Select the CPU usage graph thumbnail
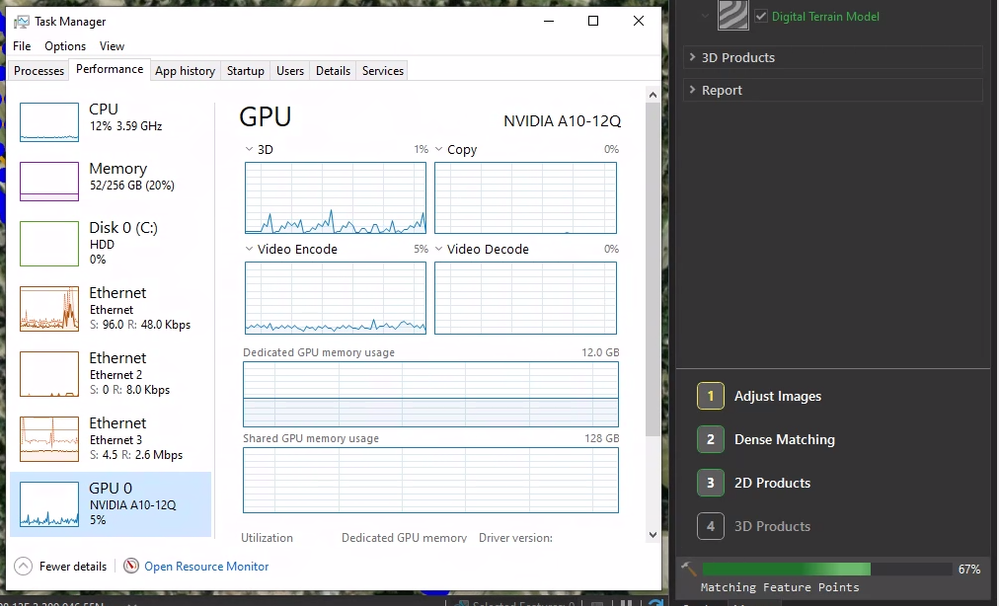Screen dimensions: 999x606 pos(49,122)
